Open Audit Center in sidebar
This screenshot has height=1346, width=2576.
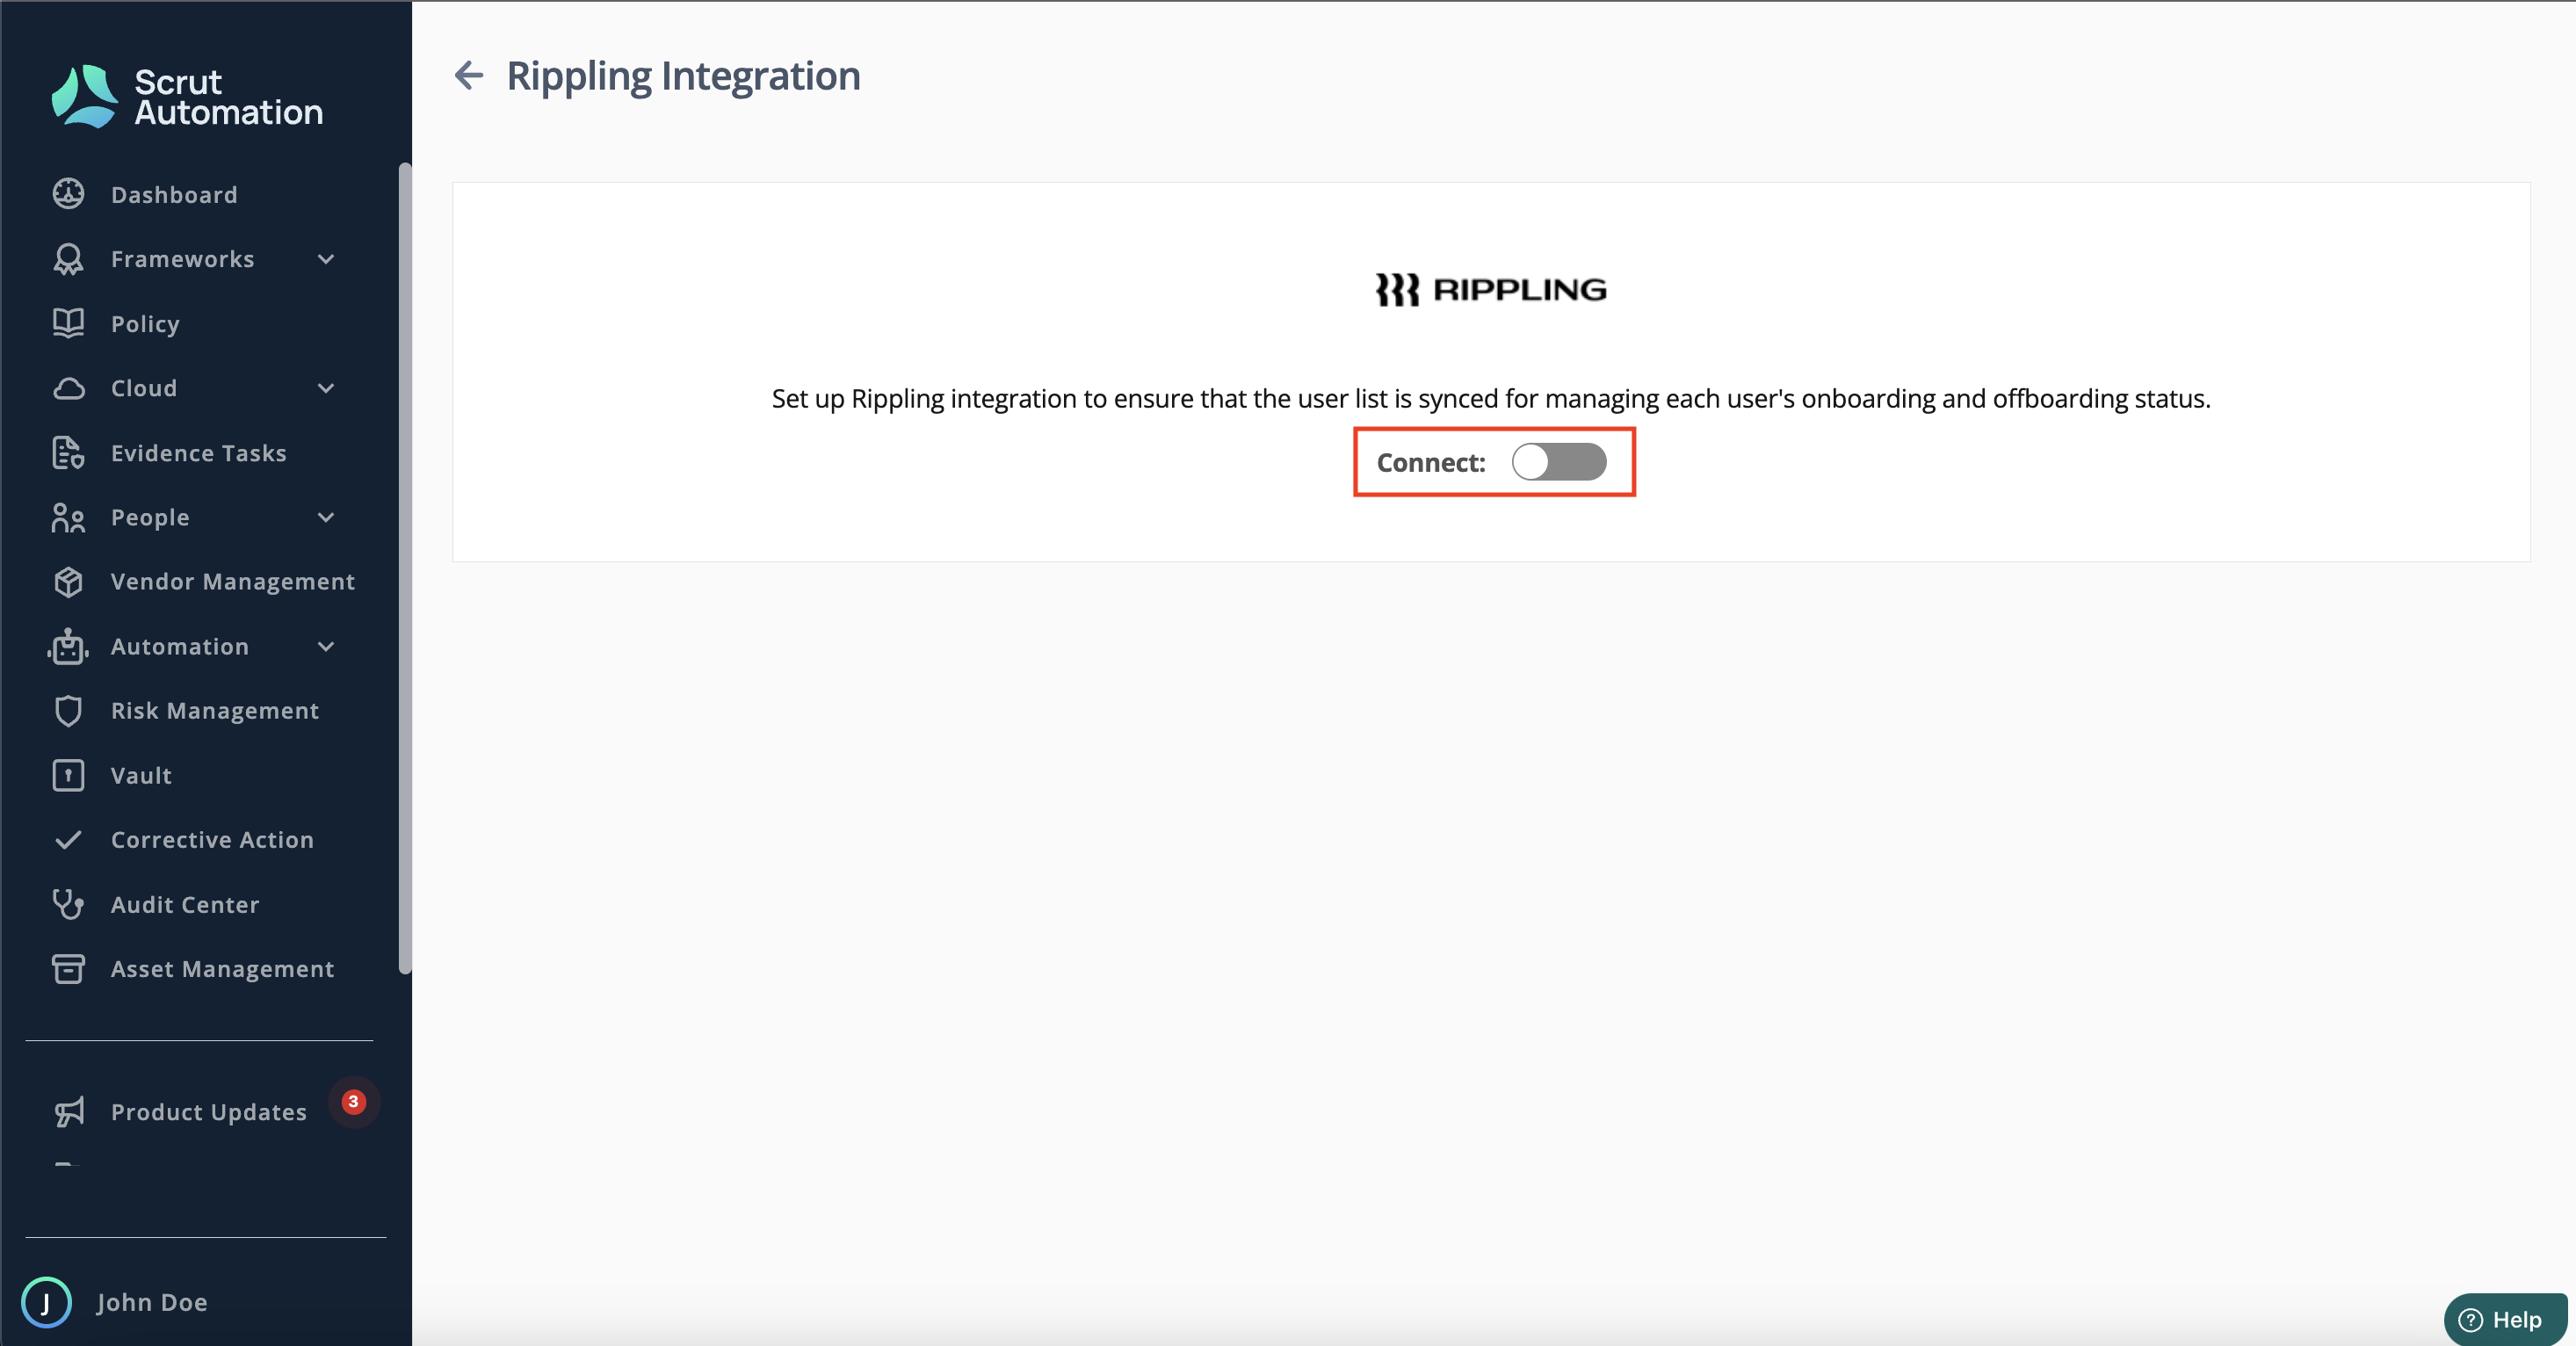(185, 904)
